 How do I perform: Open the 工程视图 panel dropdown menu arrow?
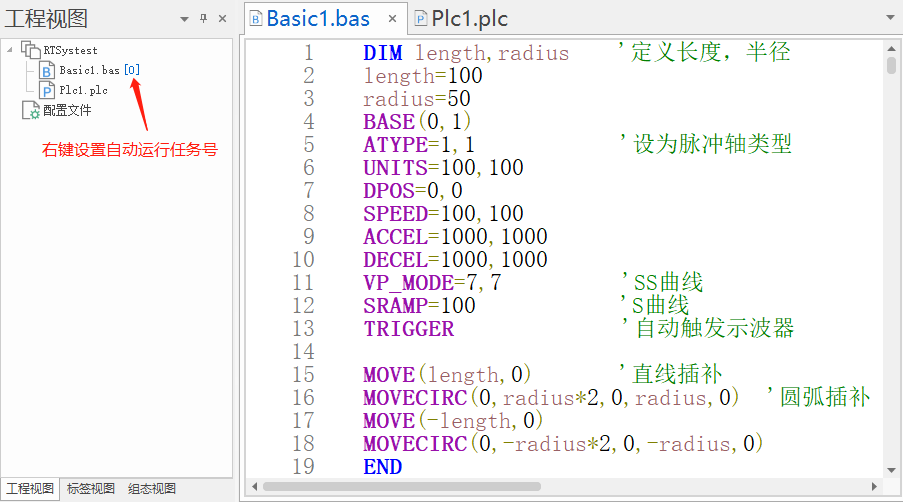coord(184,19)
